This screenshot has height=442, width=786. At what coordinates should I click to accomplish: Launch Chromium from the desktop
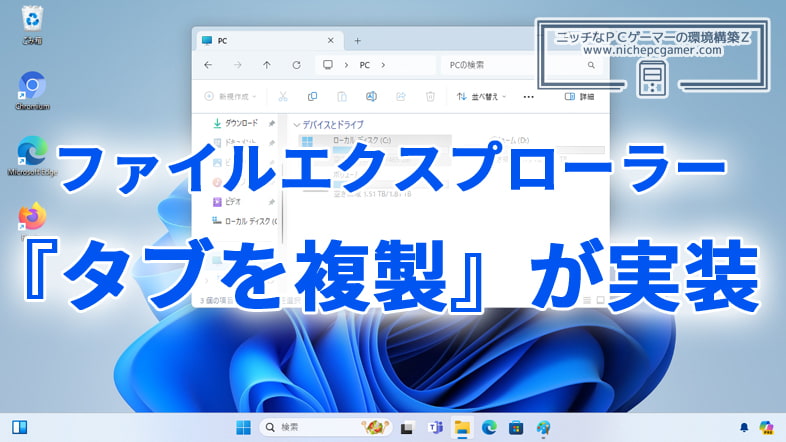tap(32, 91)
